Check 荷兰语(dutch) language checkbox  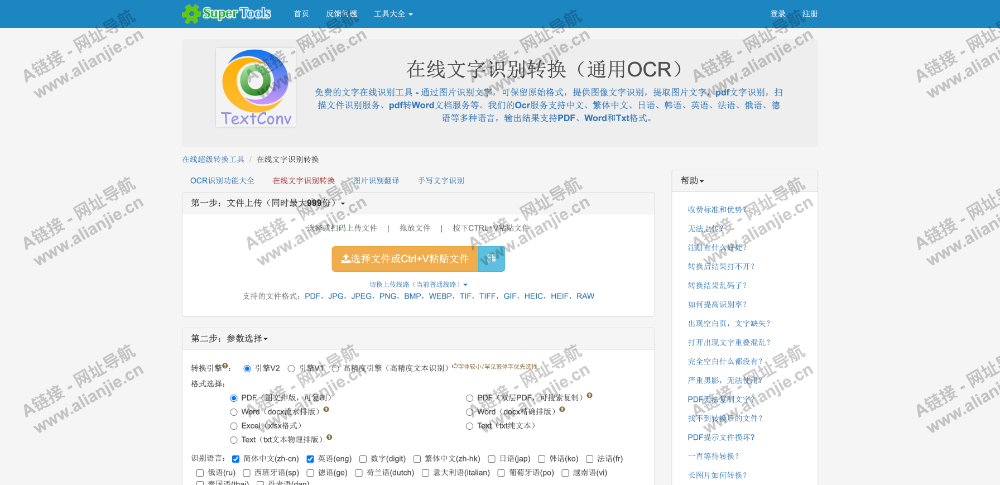(359, 473)
